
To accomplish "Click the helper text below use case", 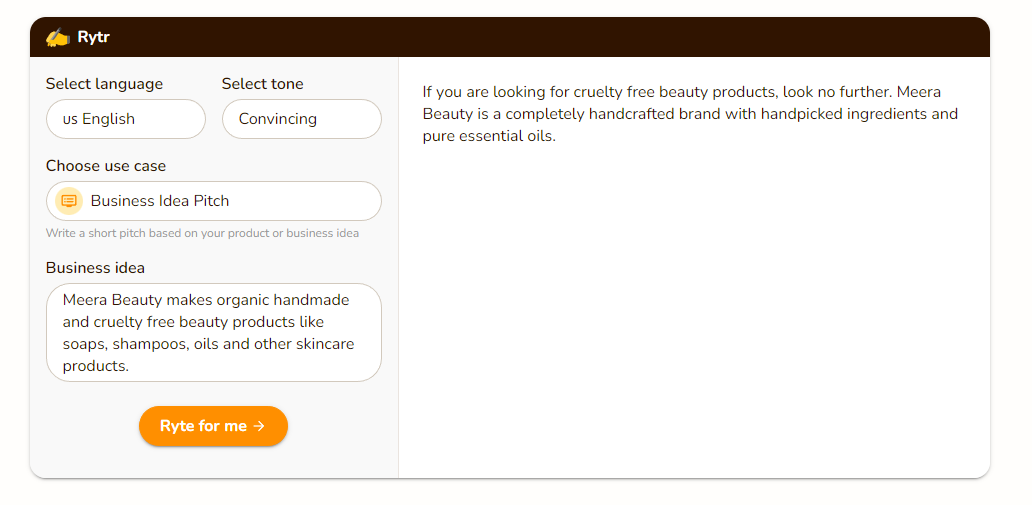I will 202,233.
